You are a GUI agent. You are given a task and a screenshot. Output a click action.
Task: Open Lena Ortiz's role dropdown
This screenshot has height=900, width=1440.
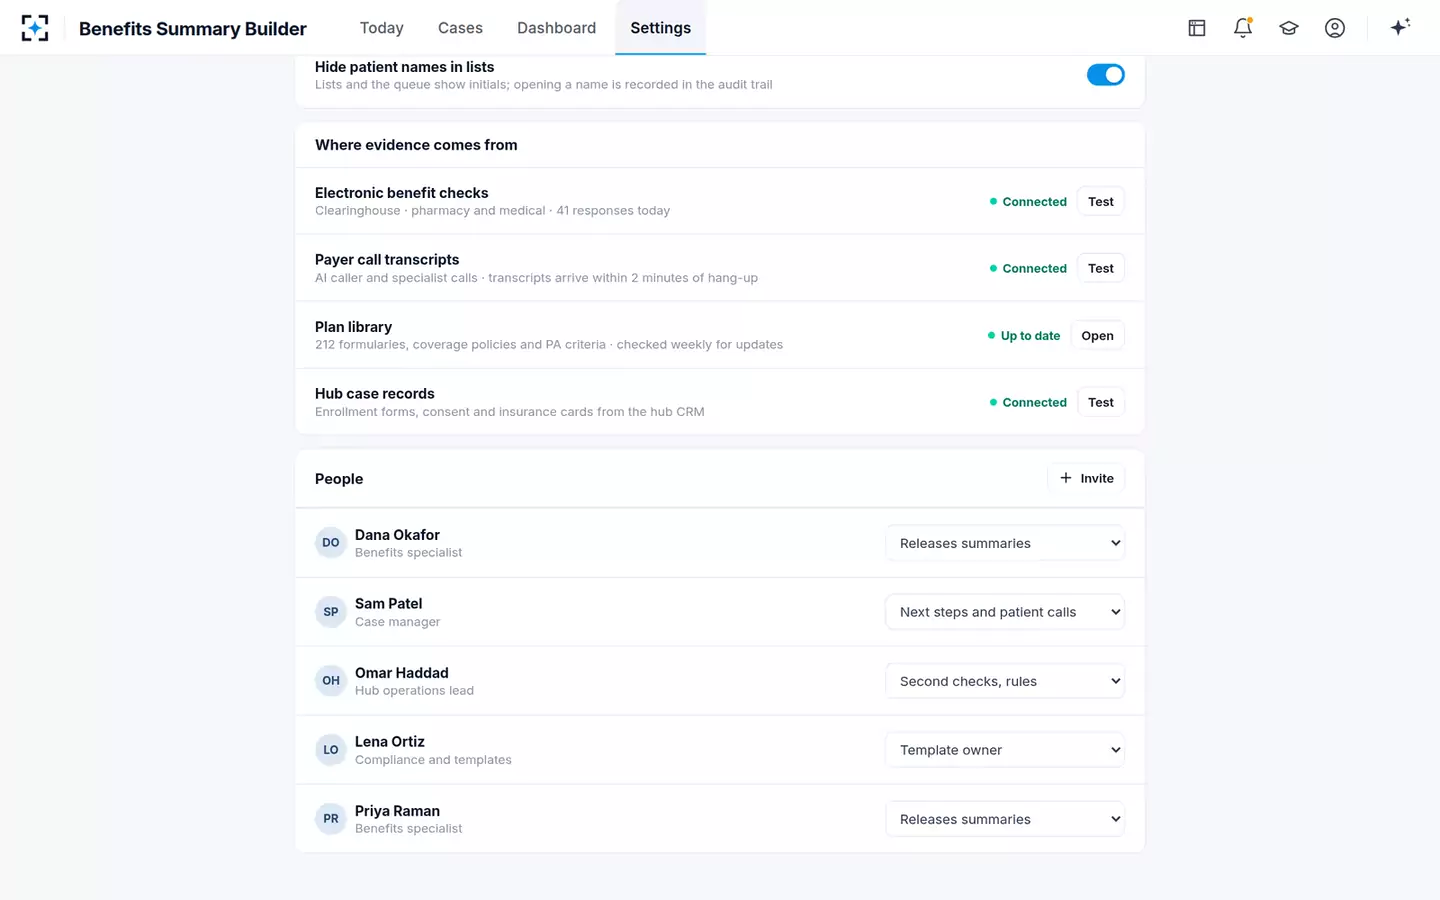tap(1005, 750)
